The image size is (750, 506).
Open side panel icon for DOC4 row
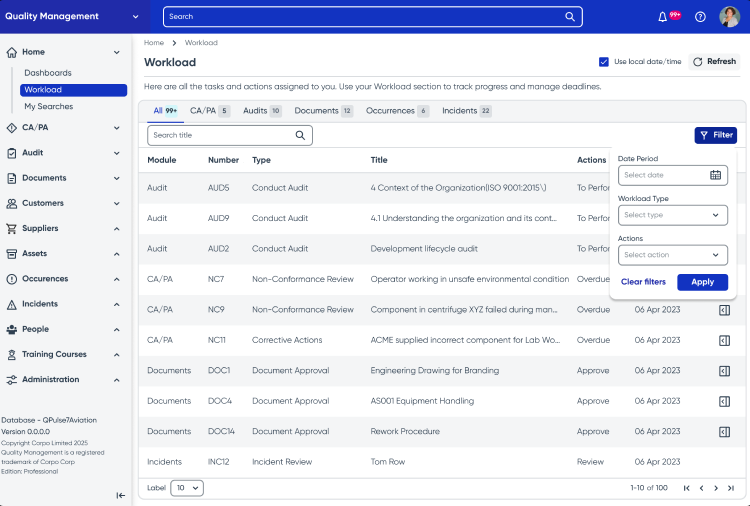(724, 401)
